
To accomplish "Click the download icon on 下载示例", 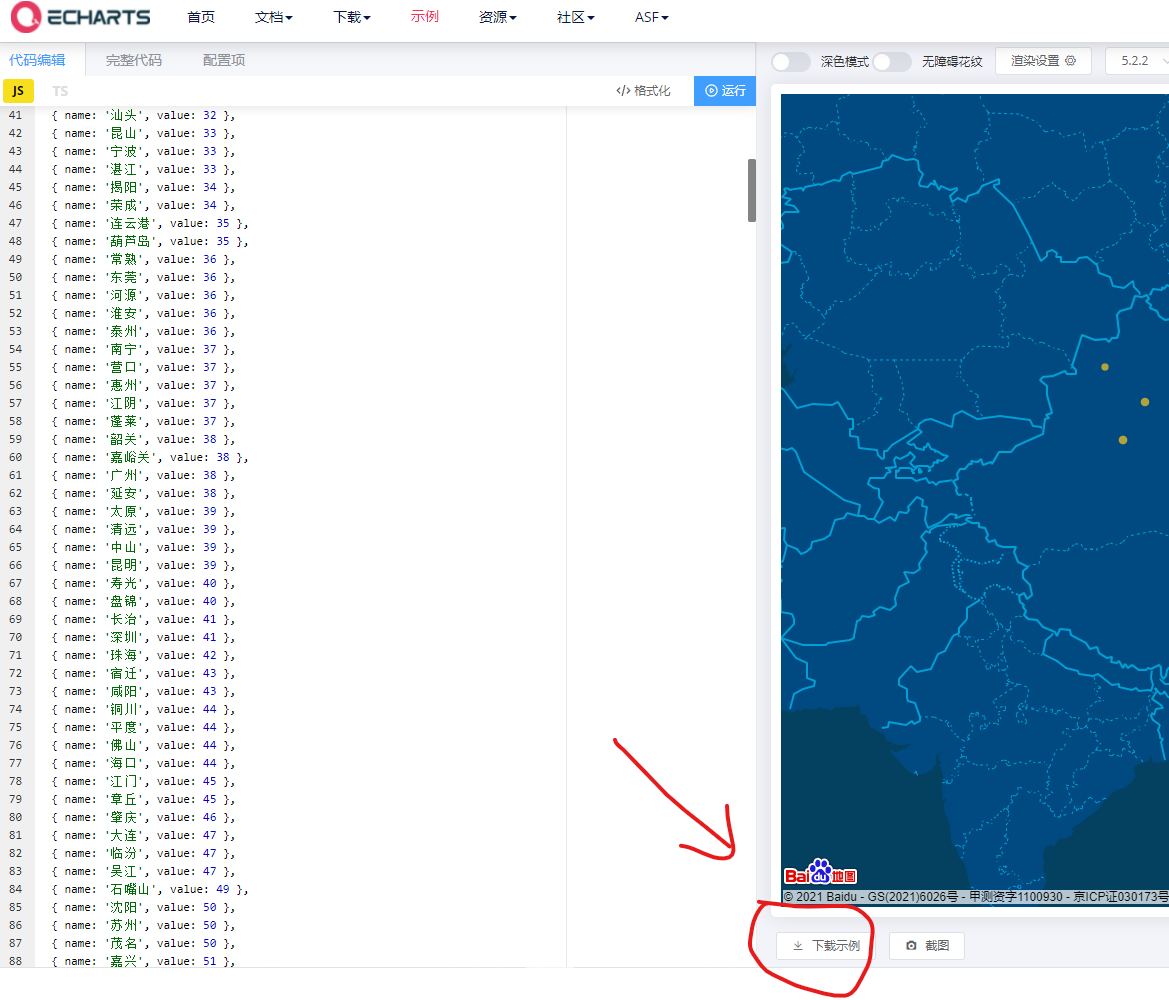I will coord(798,945).
